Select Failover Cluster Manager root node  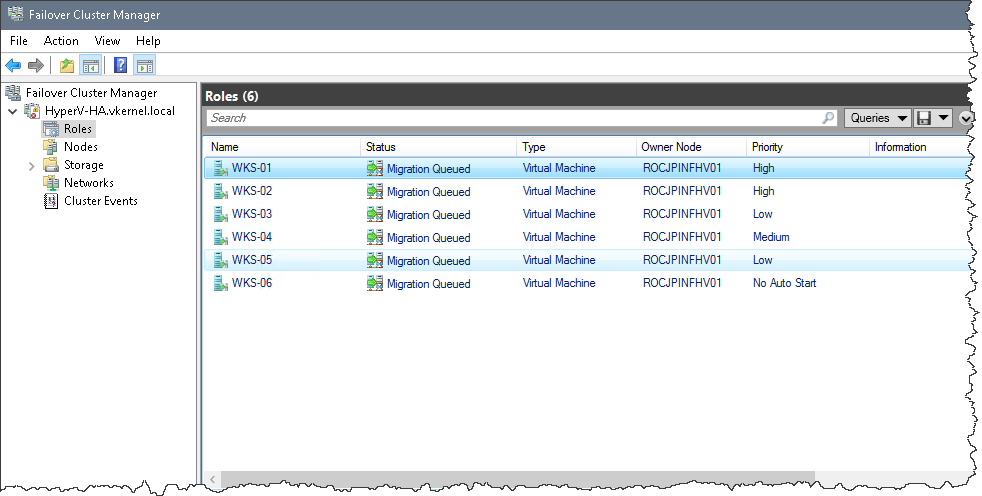pyautogui.click(x=91, y=93)
